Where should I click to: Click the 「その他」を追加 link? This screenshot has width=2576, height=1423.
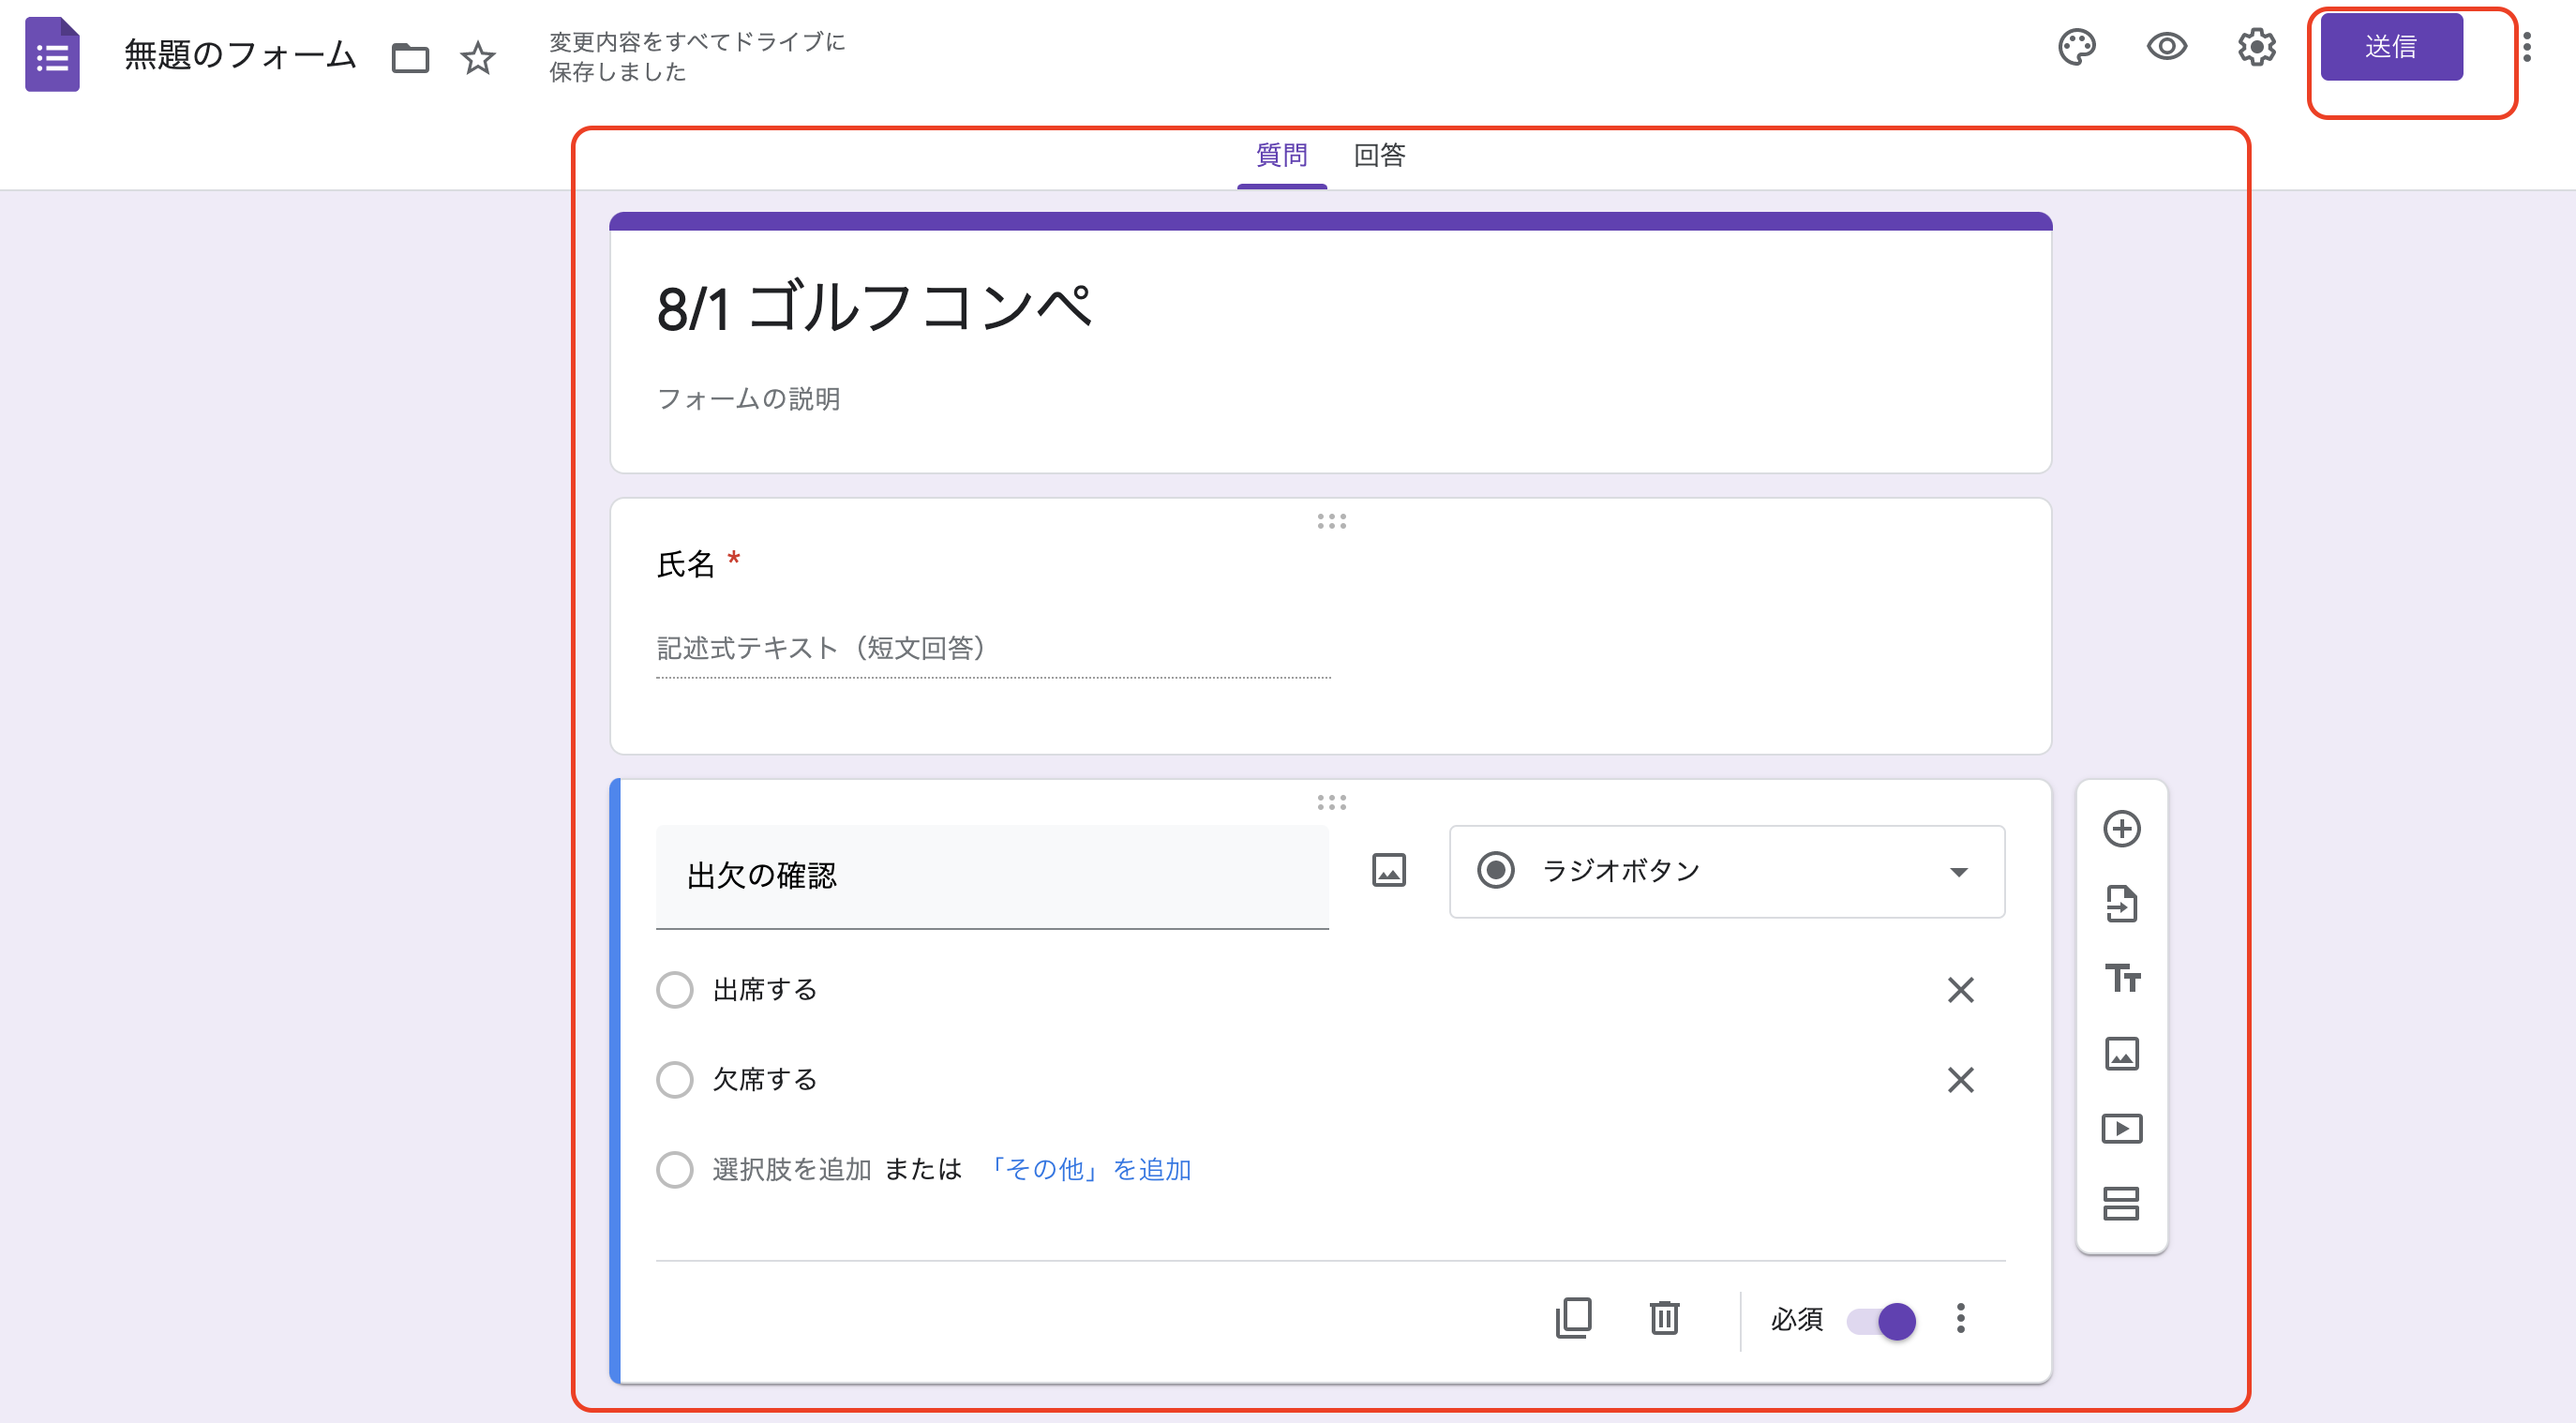[x=1088, y=1169]
